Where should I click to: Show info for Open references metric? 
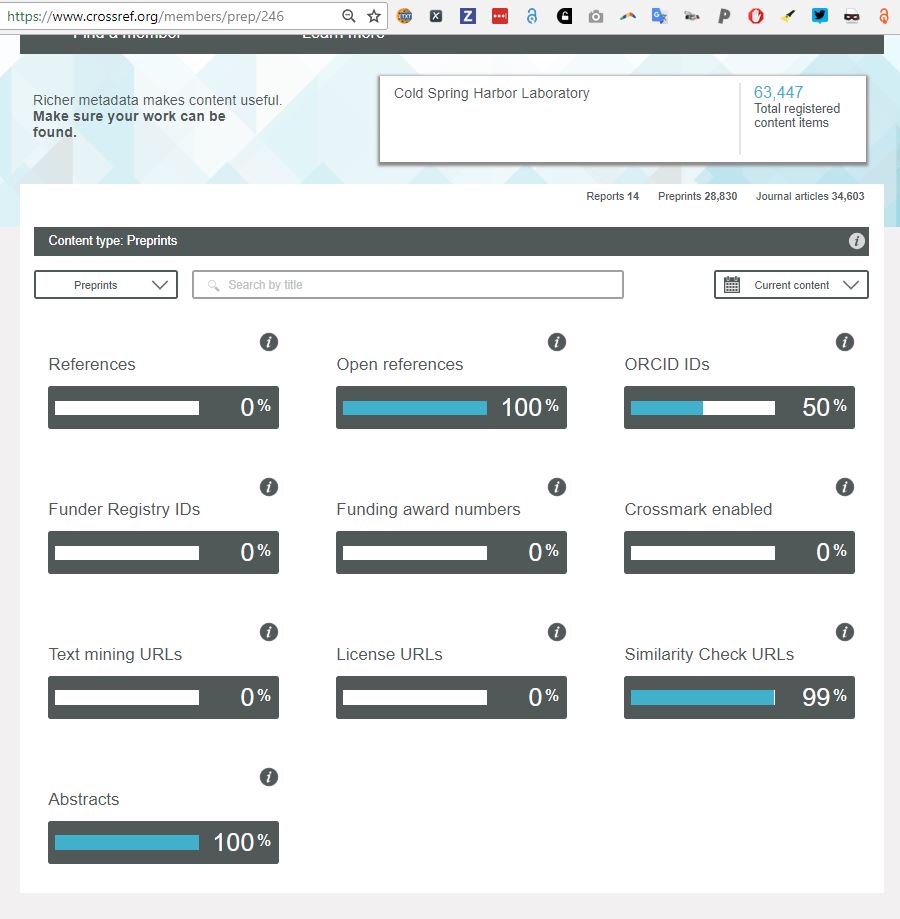tap(557, 342)
